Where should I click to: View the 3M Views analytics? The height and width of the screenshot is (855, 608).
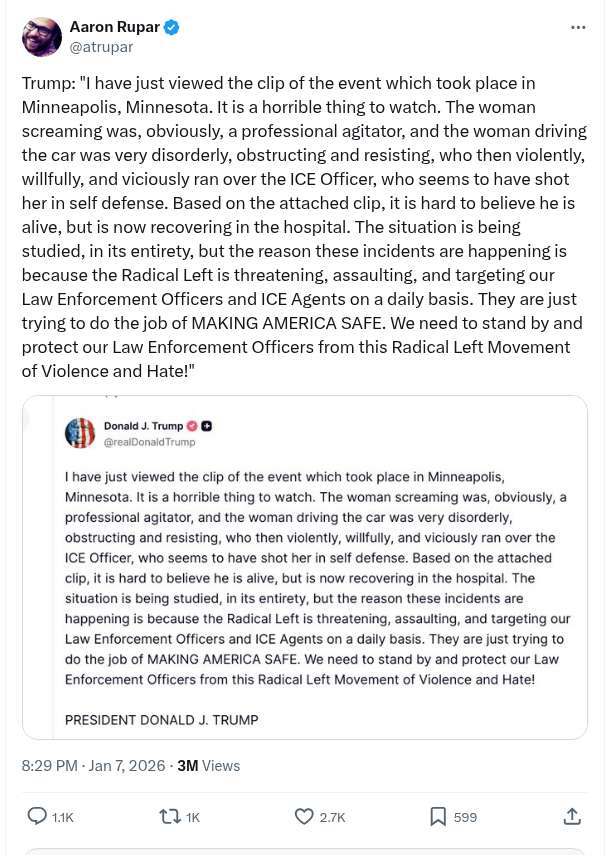[208, 766]
